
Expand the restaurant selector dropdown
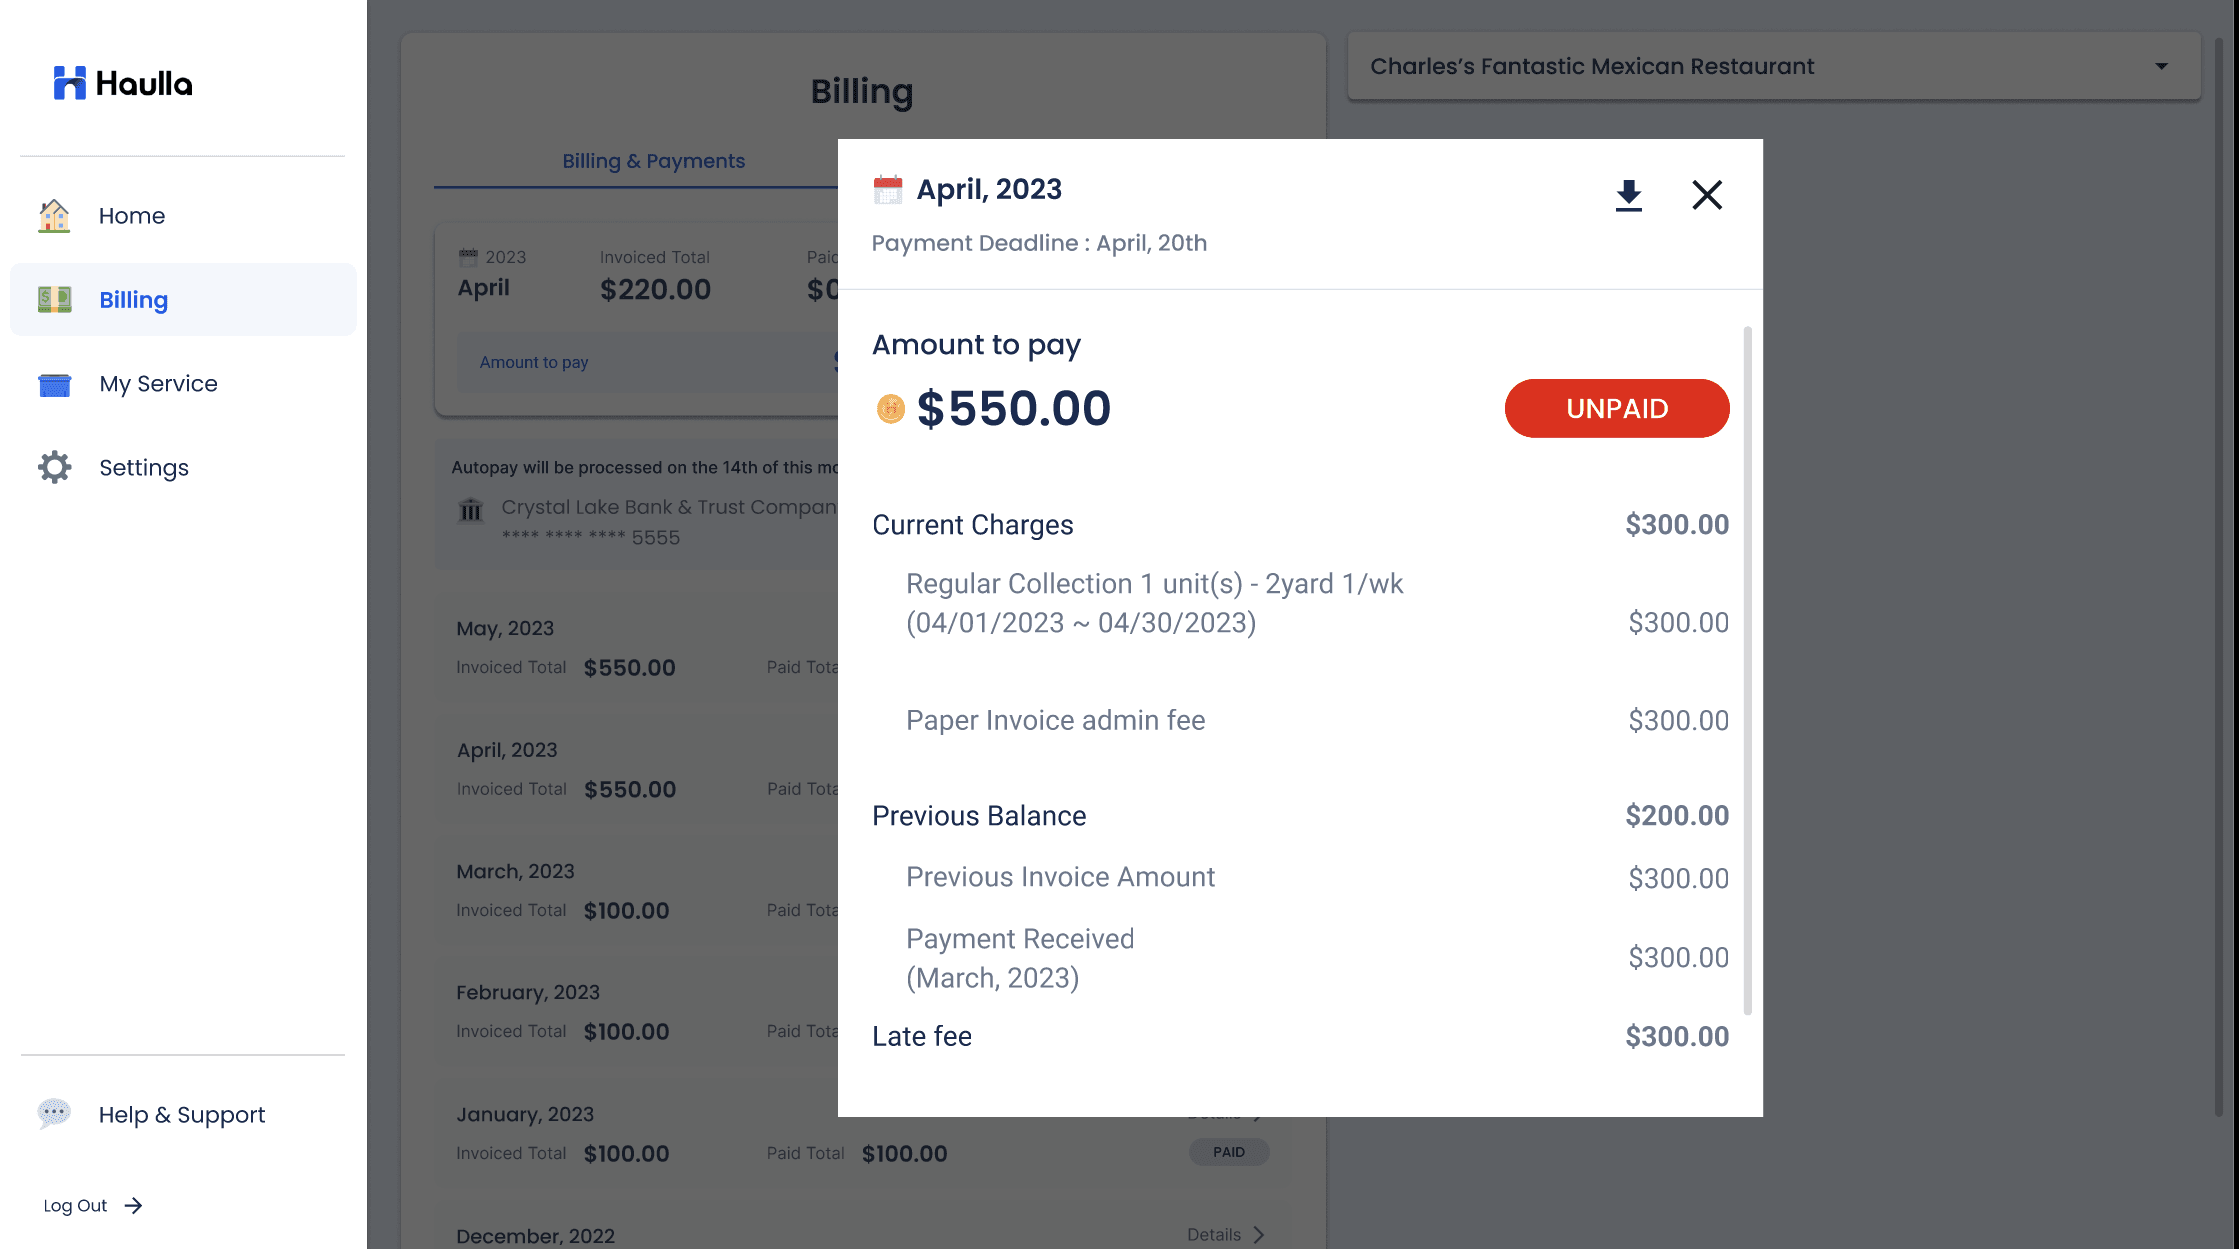tap(2161, 67)
